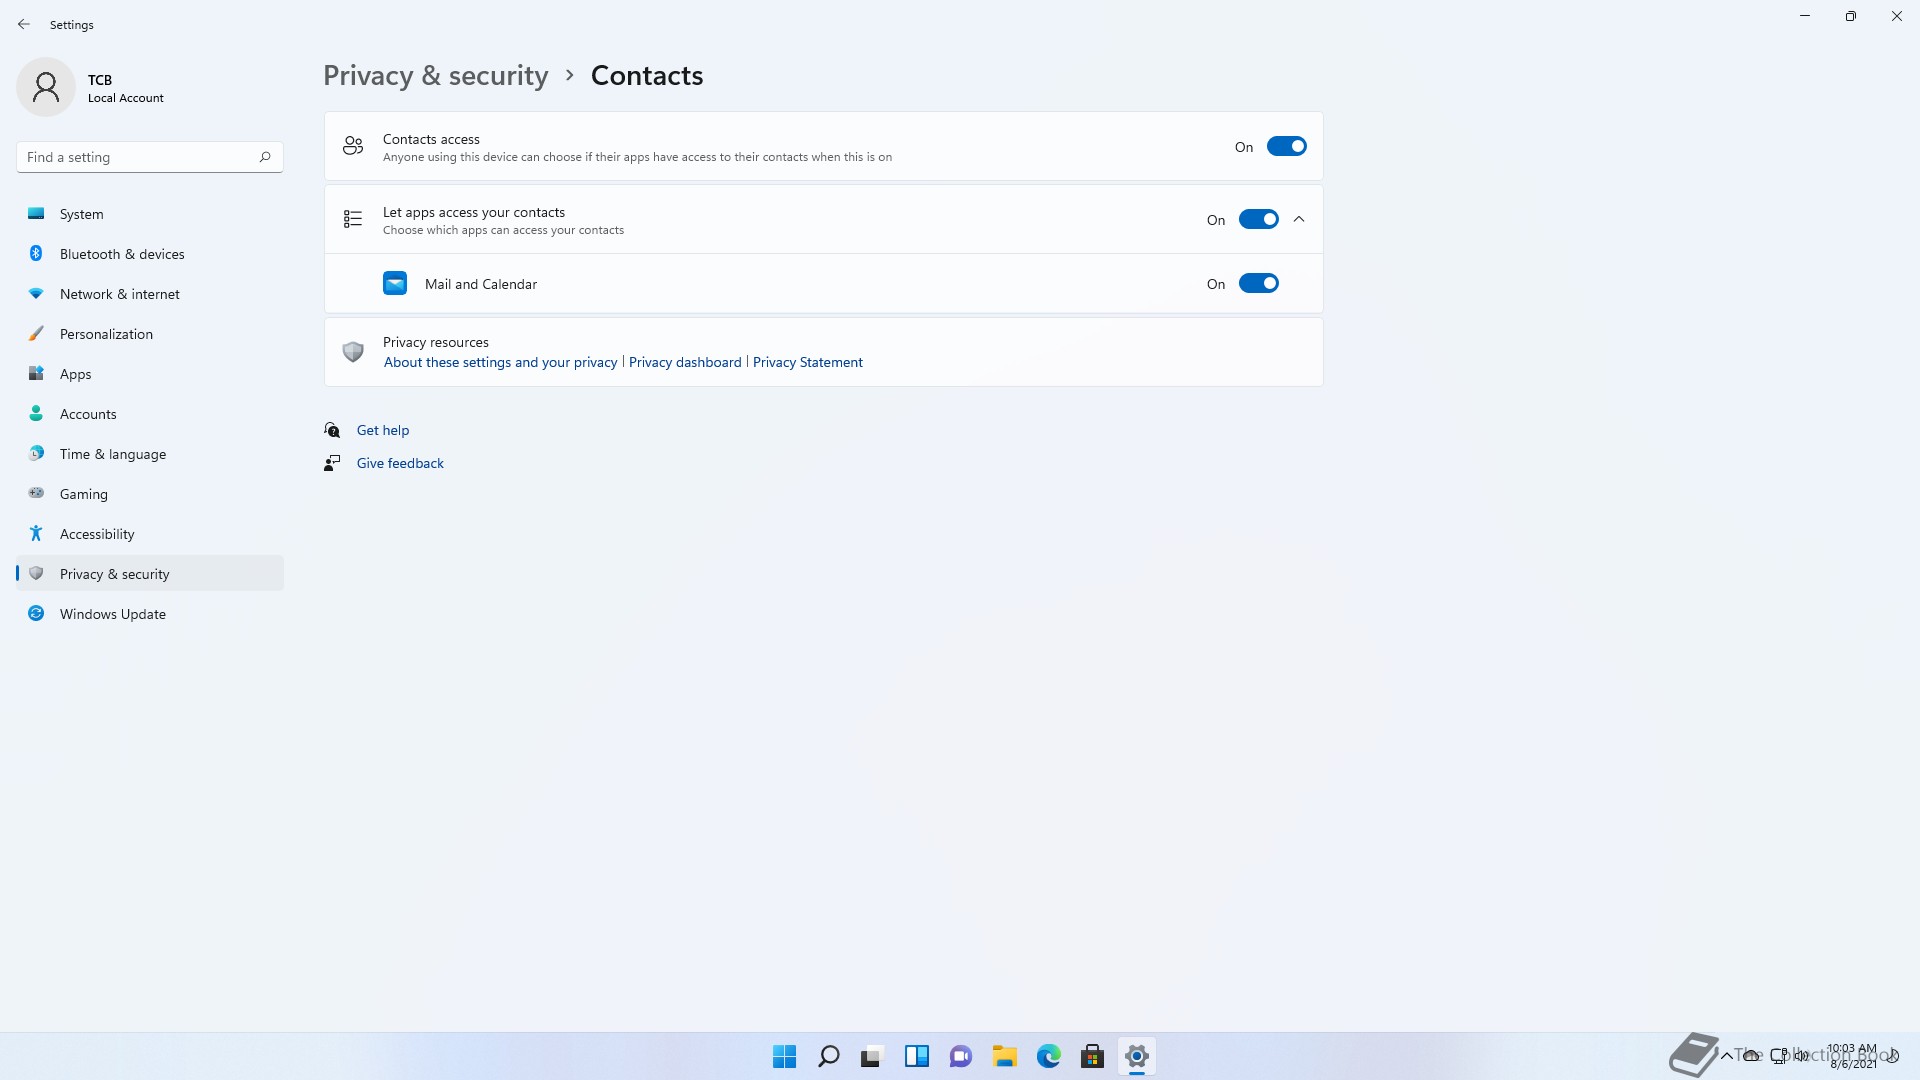The width and height of the screenshot is (1920, 1080).
Task: Open the Privacy Statement link
Action: click(807, 362)
